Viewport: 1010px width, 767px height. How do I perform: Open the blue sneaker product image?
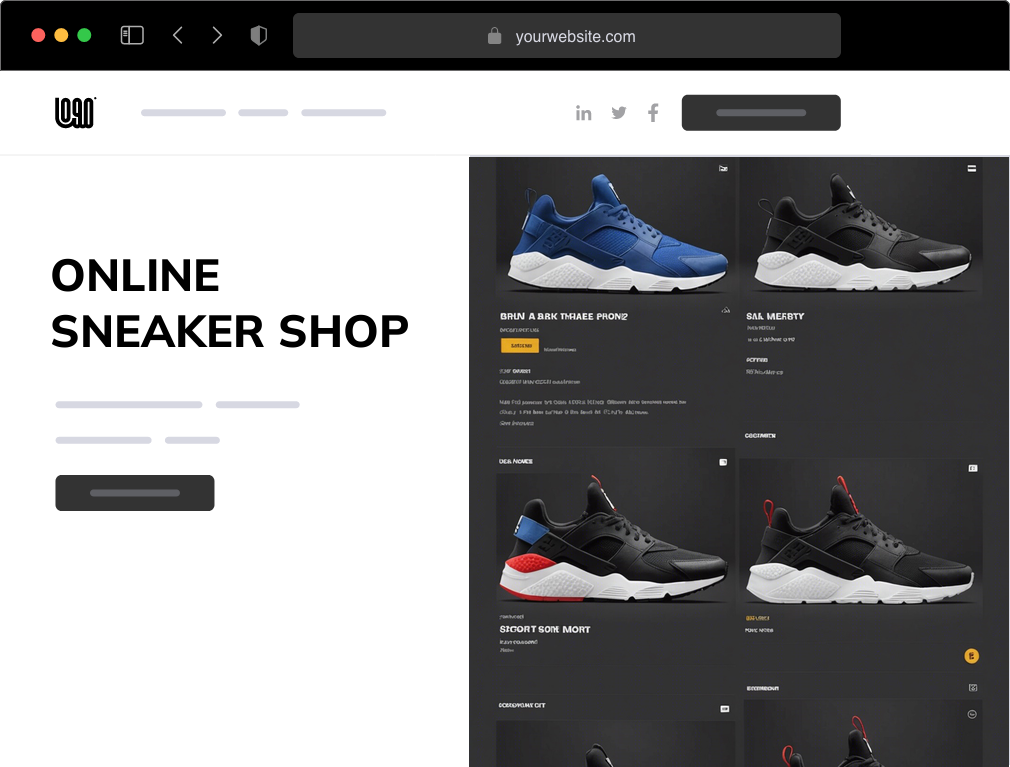(616, 231)
